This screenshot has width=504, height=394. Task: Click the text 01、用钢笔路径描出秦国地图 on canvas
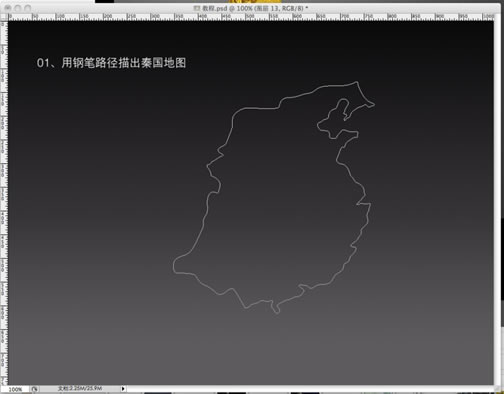click(111, 63)
